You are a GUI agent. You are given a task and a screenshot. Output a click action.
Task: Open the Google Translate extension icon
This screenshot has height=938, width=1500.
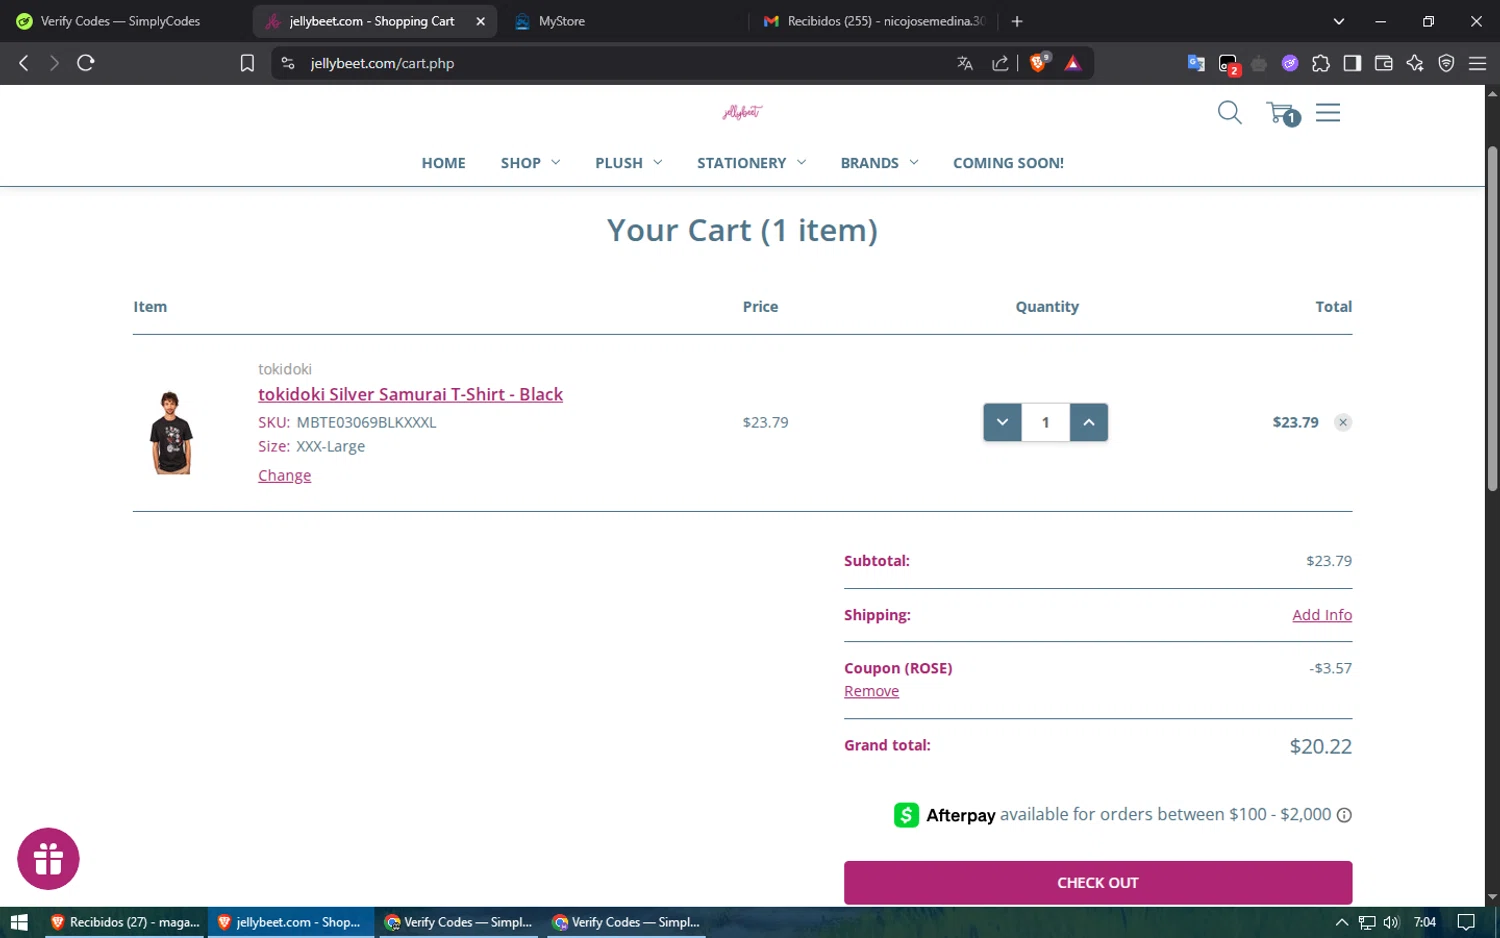1196,63
